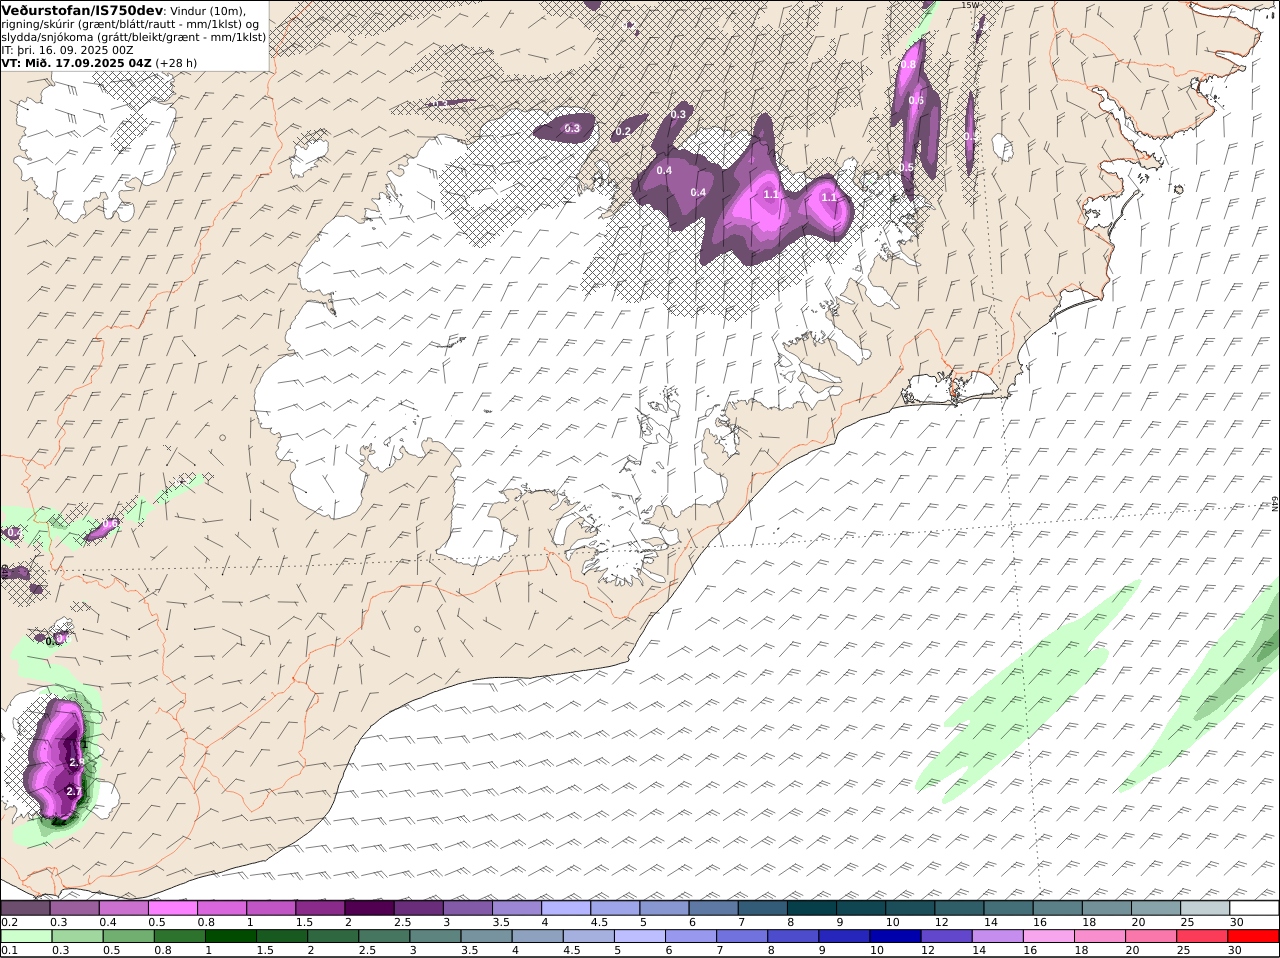1280x958 pixels.
Task: Pick the darkest purple 2–2.5 snow swatch
Action: click(369, 907)
